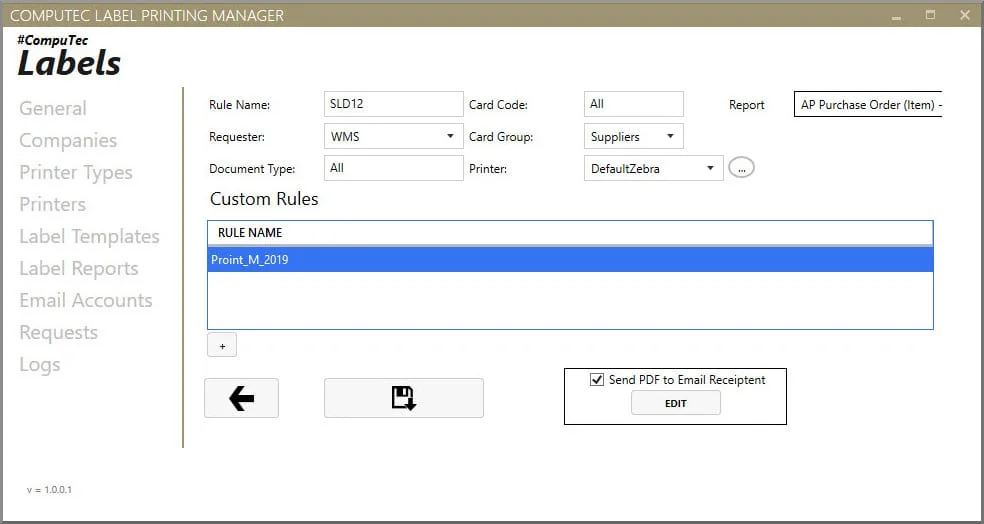Image resolution: width=984 pixels, height=524 pixels.
Task: Expand the Card Group dropdown
Action: (633, 136)
